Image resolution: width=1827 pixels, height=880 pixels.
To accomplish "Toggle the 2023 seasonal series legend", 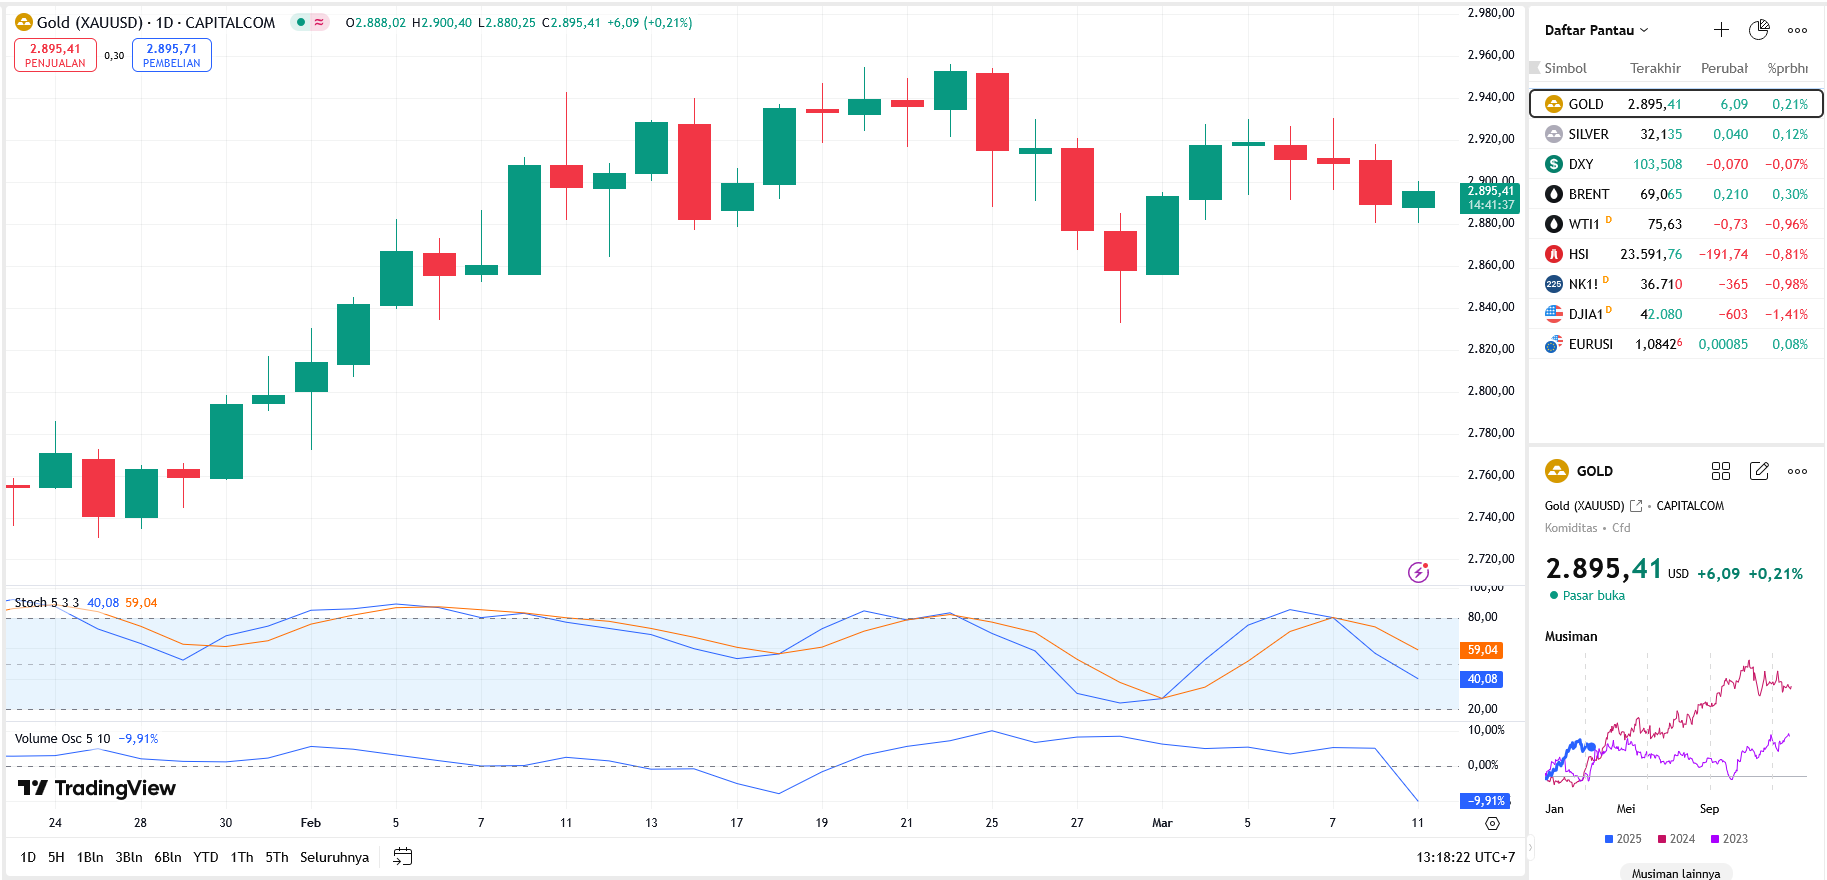I will point(1729,839).
